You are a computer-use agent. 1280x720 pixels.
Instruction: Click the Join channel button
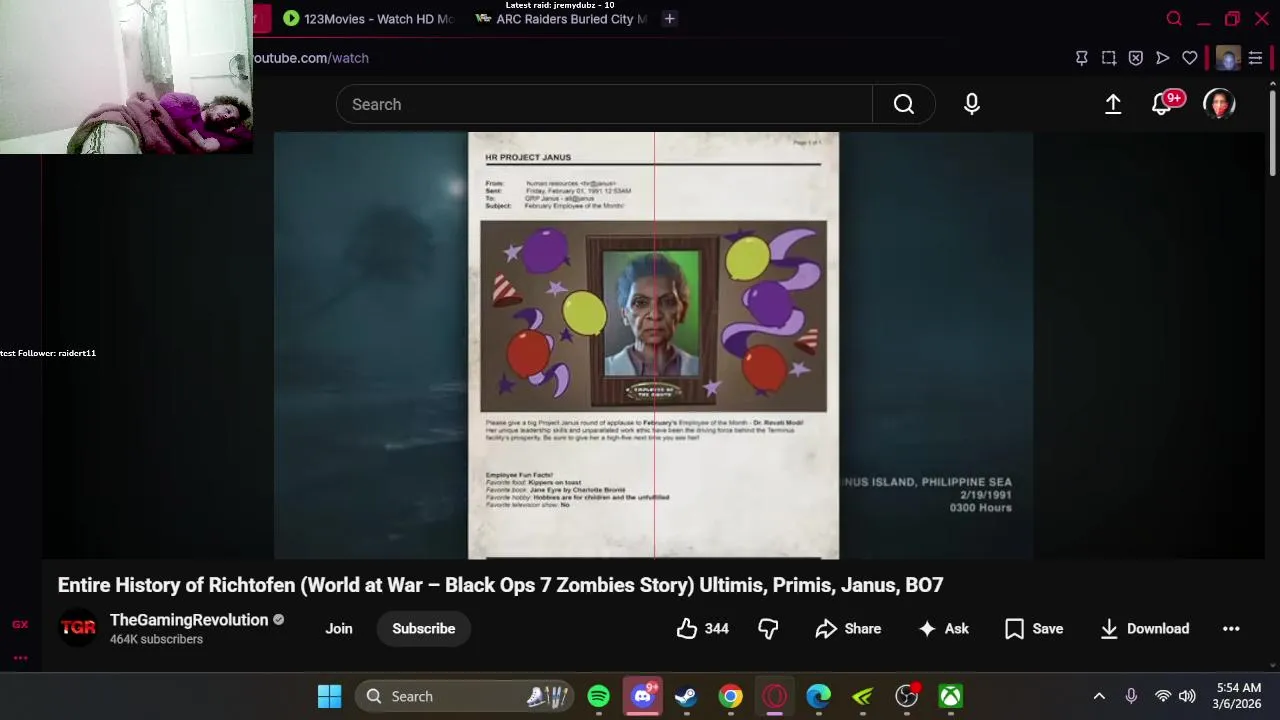tap(339, 628)
